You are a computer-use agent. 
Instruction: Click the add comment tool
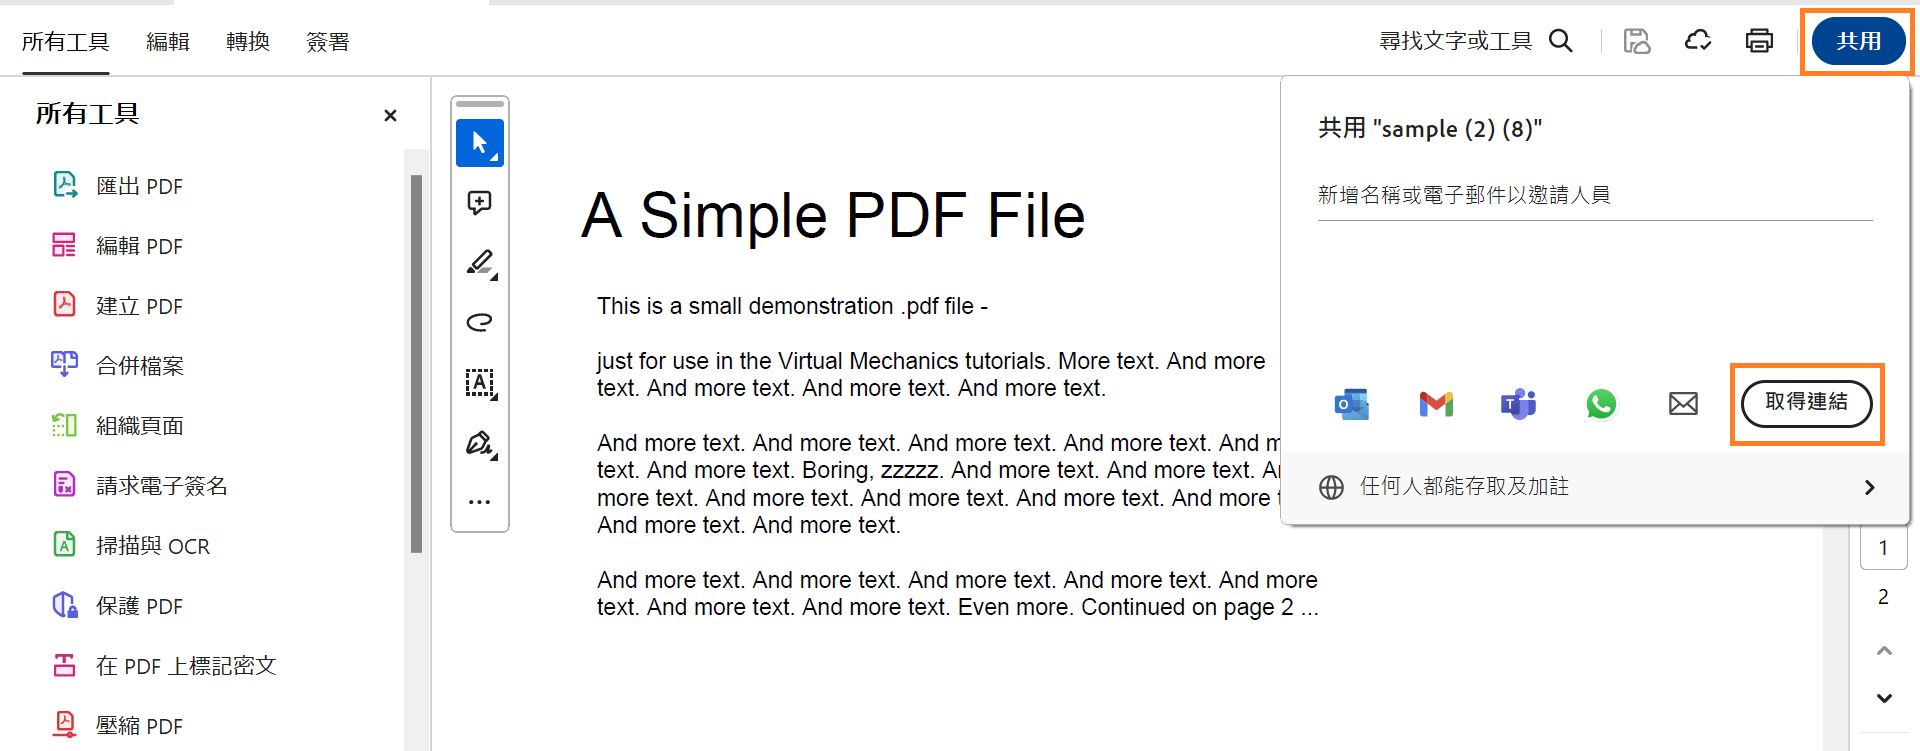[479, 203]
